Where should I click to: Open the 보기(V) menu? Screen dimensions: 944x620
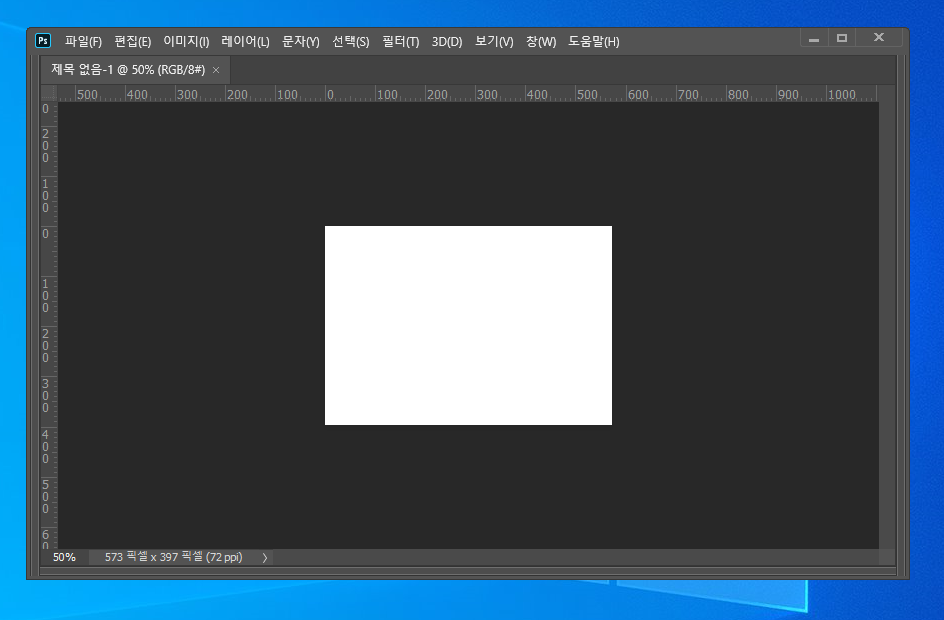point(494,42)
